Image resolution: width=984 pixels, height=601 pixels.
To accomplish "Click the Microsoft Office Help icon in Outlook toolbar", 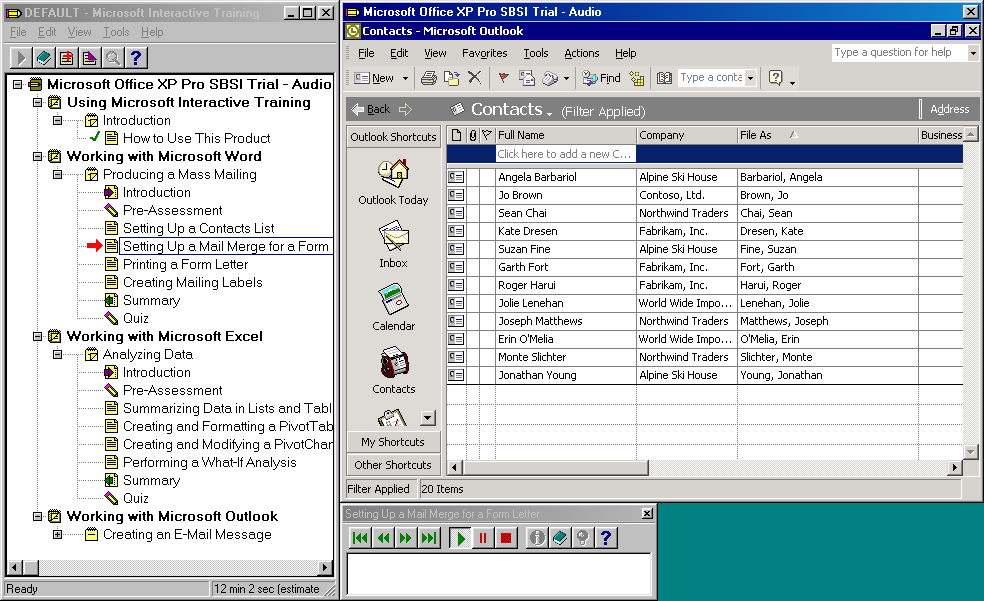I will (x=776, y=78).
